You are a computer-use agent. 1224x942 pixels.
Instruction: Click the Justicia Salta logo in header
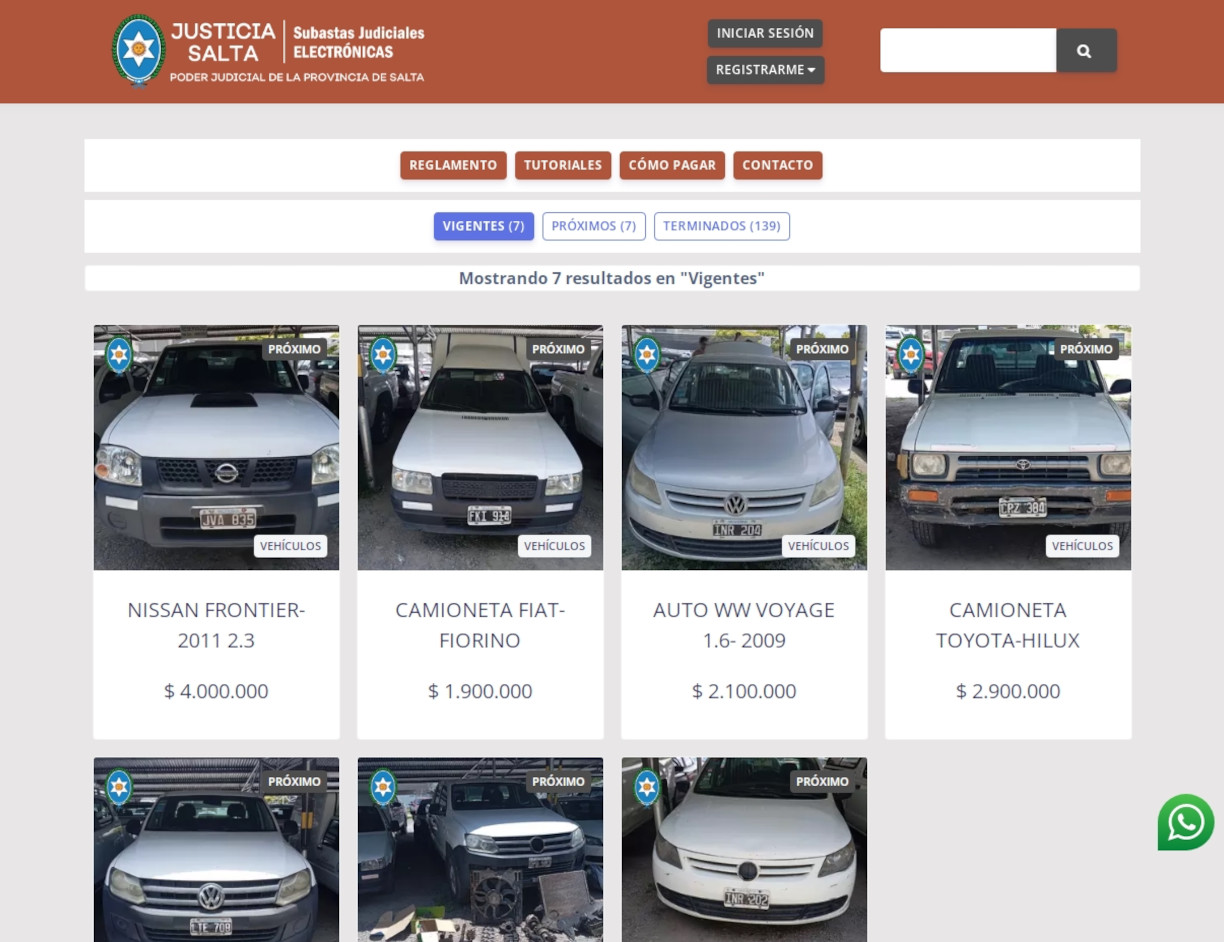[268, 50]
